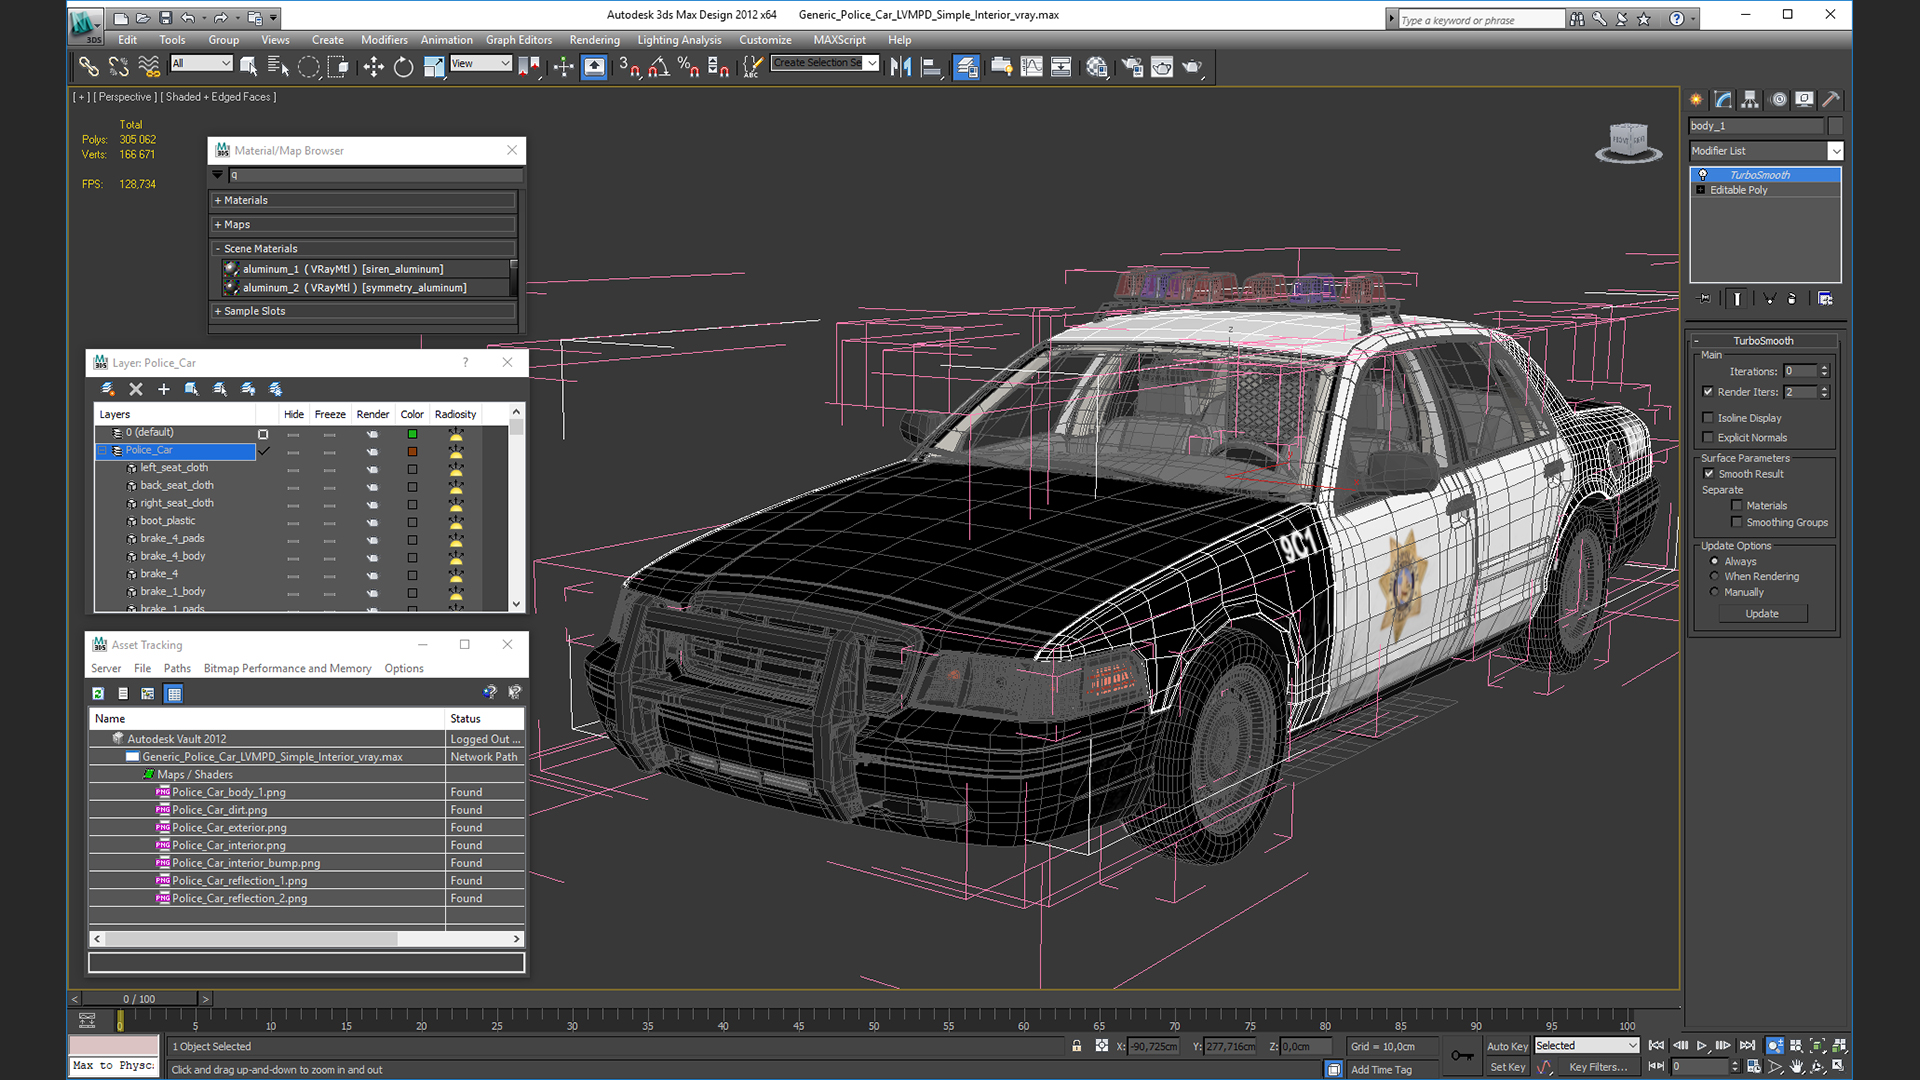Click Add Selected Objects plus icon in Layer dialog
The image size is (1920, 1080).
click(x=164, y=389)
